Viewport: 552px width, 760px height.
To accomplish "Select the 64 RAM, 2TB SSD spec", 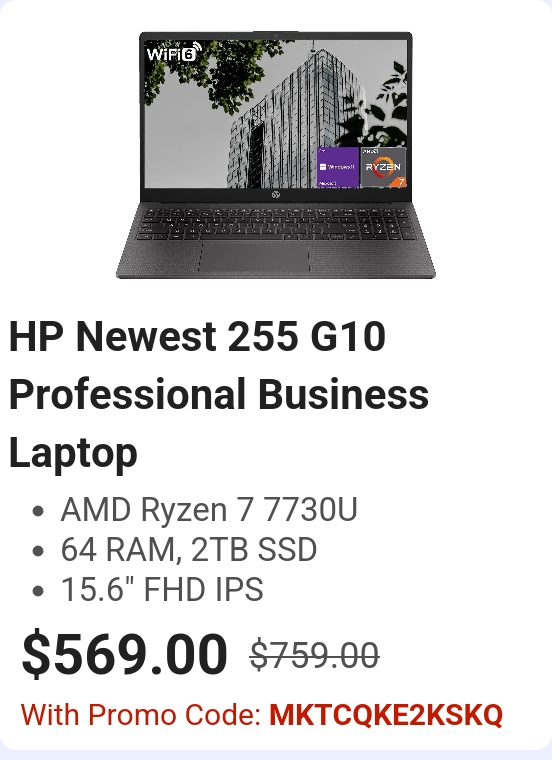I will tap(189, 550).
